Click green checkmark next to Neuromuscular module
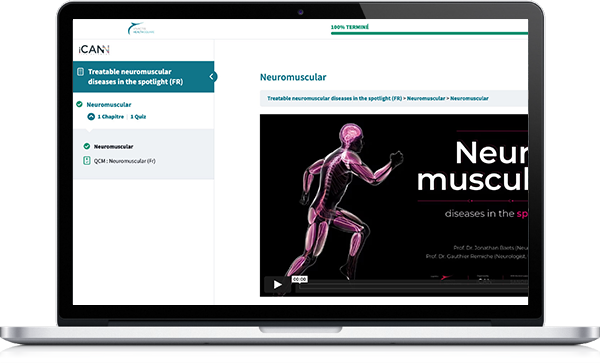This screenshot has width=600, height=363. (x=79, y=104)
